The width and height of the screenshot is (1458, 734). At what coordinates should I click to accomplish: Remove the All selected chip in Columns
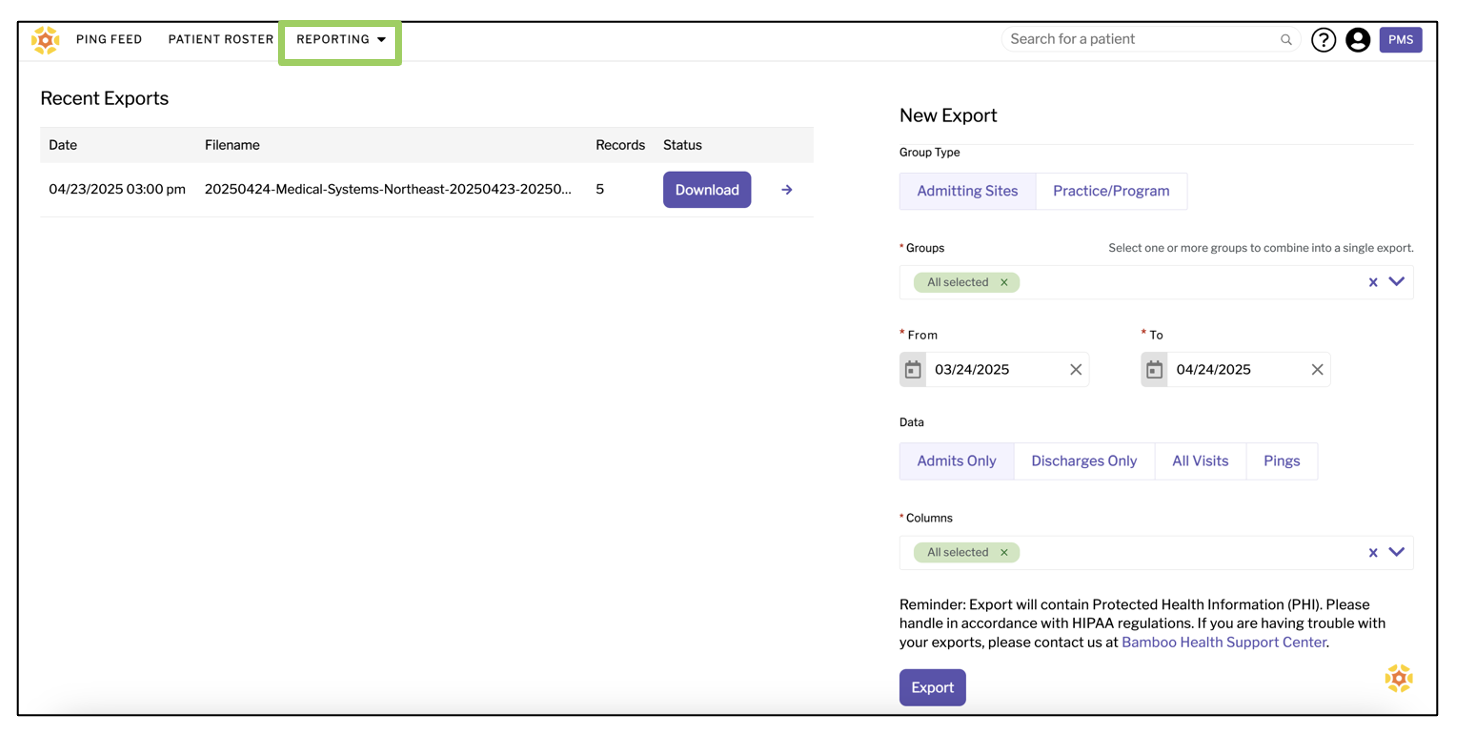click(1004, 553)
